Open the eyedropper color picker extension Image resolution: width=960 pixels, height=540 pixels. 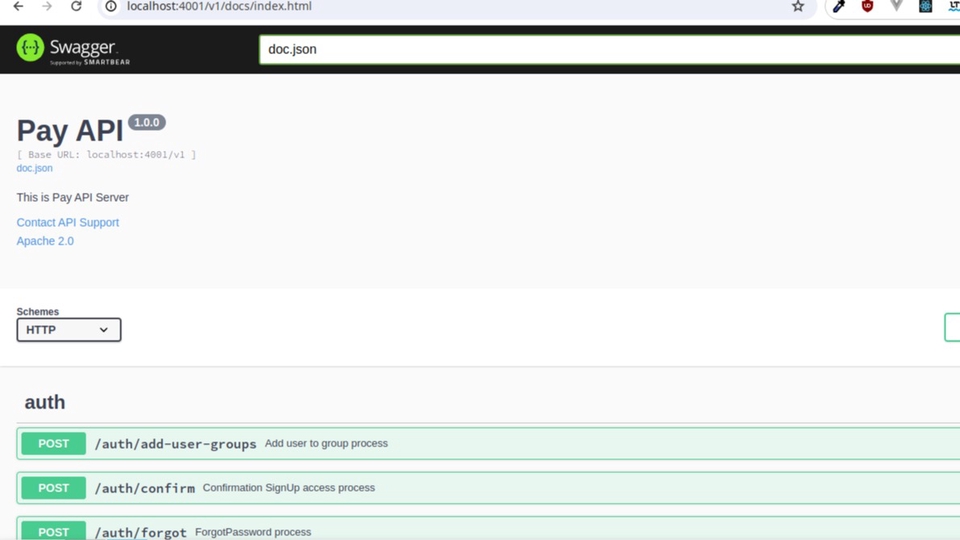click(x=839, y=6)
